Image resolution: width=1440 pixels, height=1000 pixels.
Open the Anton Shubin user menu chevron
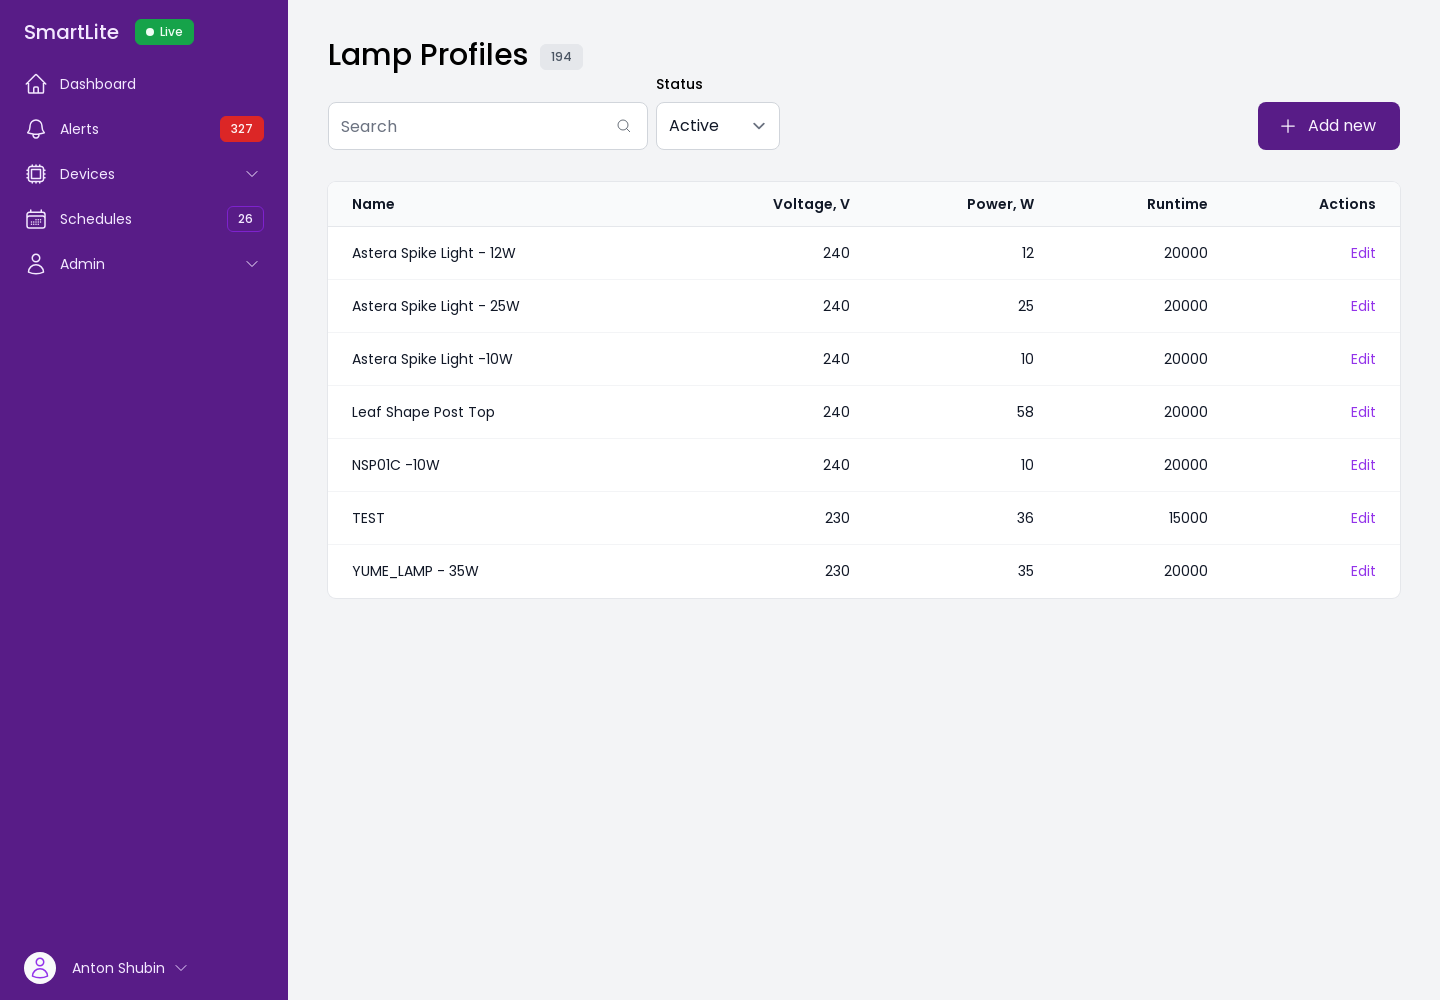[x=181, y=968]
